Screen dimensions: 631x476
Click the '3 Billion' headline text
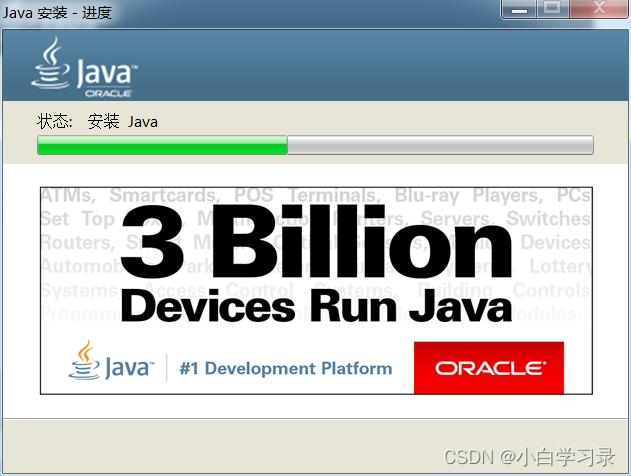[316, 241]
